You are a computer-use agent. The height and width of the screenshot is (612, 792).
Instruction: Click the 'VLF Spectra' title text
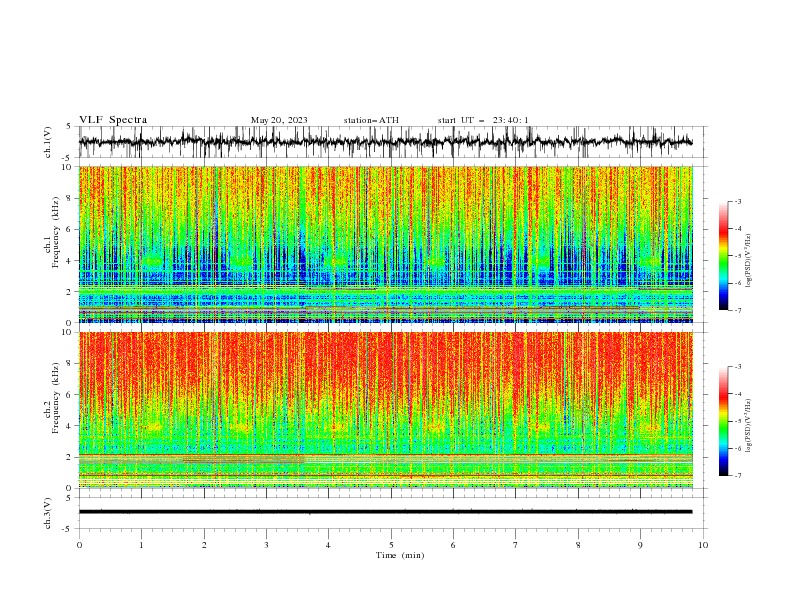coord(113,120)
